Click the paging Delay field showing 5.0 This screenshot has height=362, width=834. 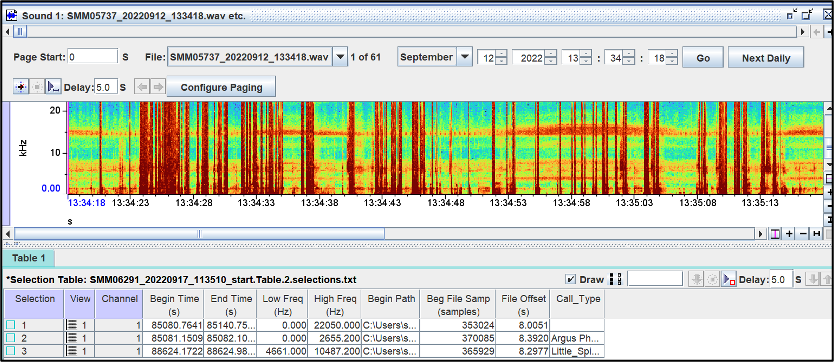pyautogui.click(x=106, y=87)
